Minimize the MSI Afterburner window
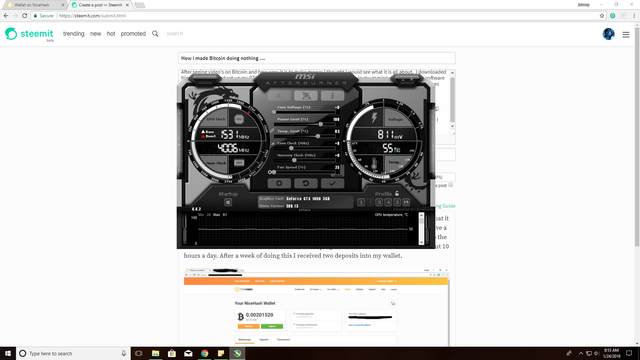Screen dimensions: 640x360 point(403,80)
